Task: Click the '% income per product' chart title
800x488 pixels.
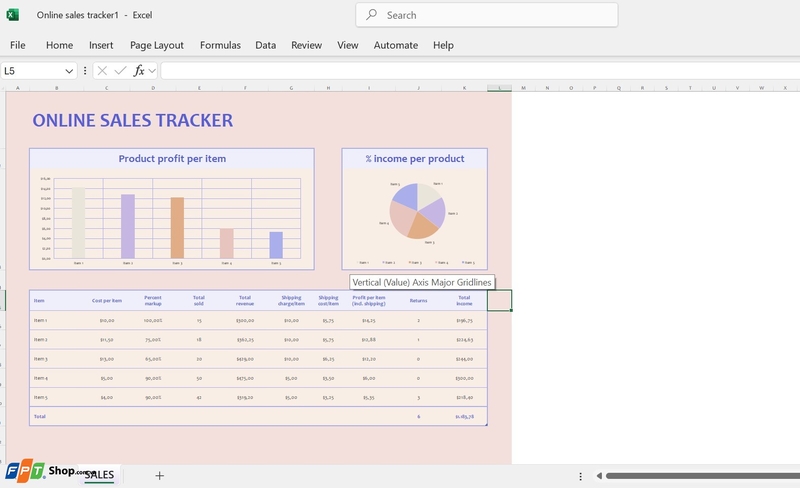Action: tap(415, 159)
